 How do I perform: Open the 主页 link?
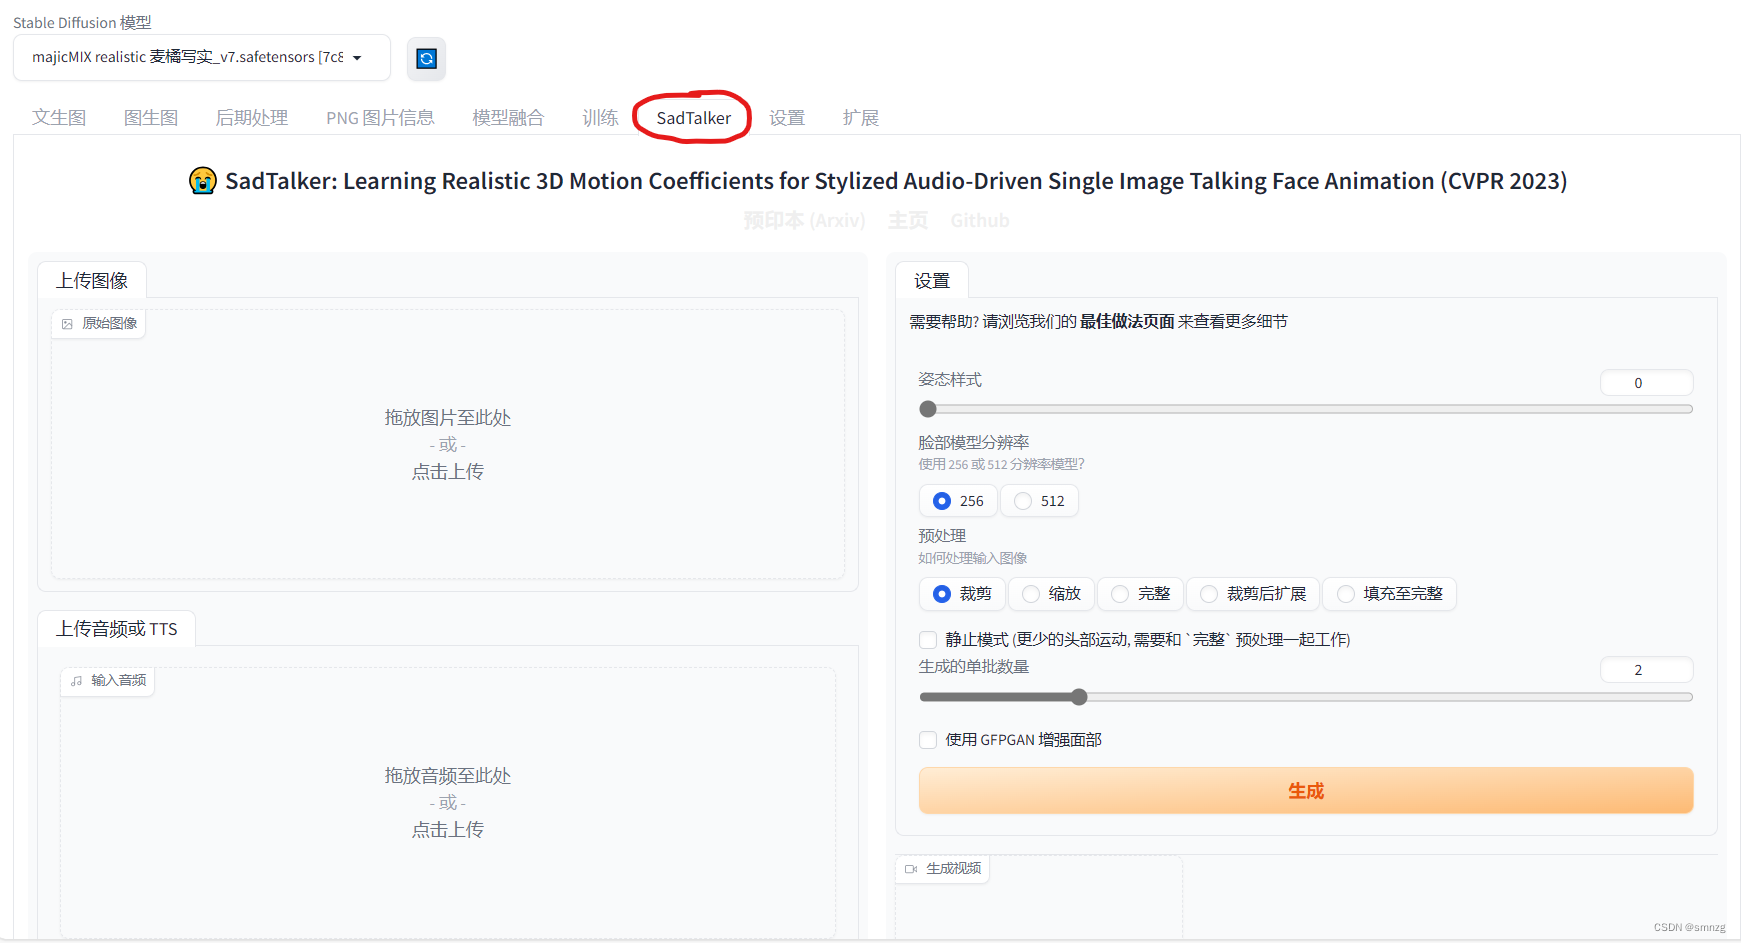(908, 220)
